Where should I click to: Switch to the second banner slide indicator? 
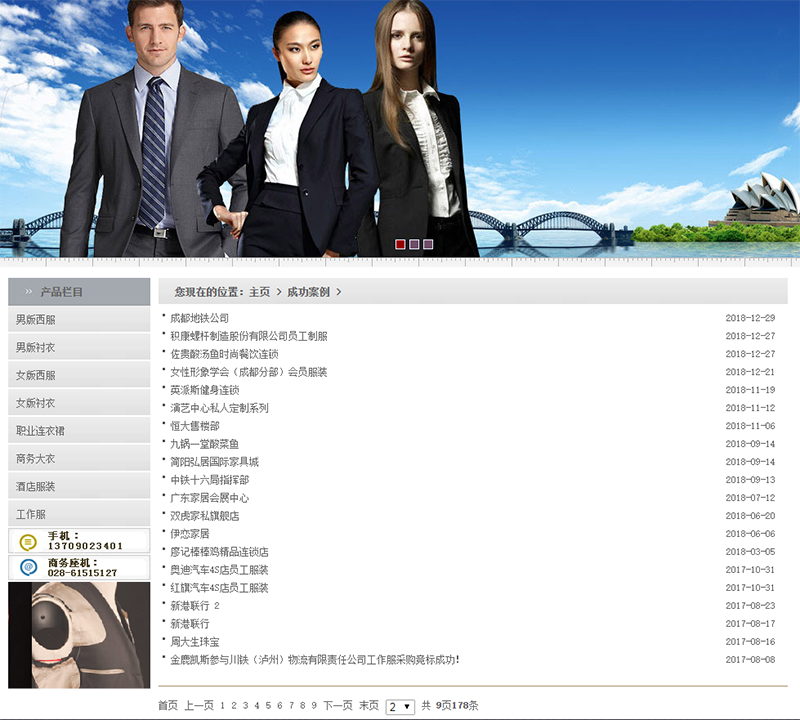click(x=414, y=244)
